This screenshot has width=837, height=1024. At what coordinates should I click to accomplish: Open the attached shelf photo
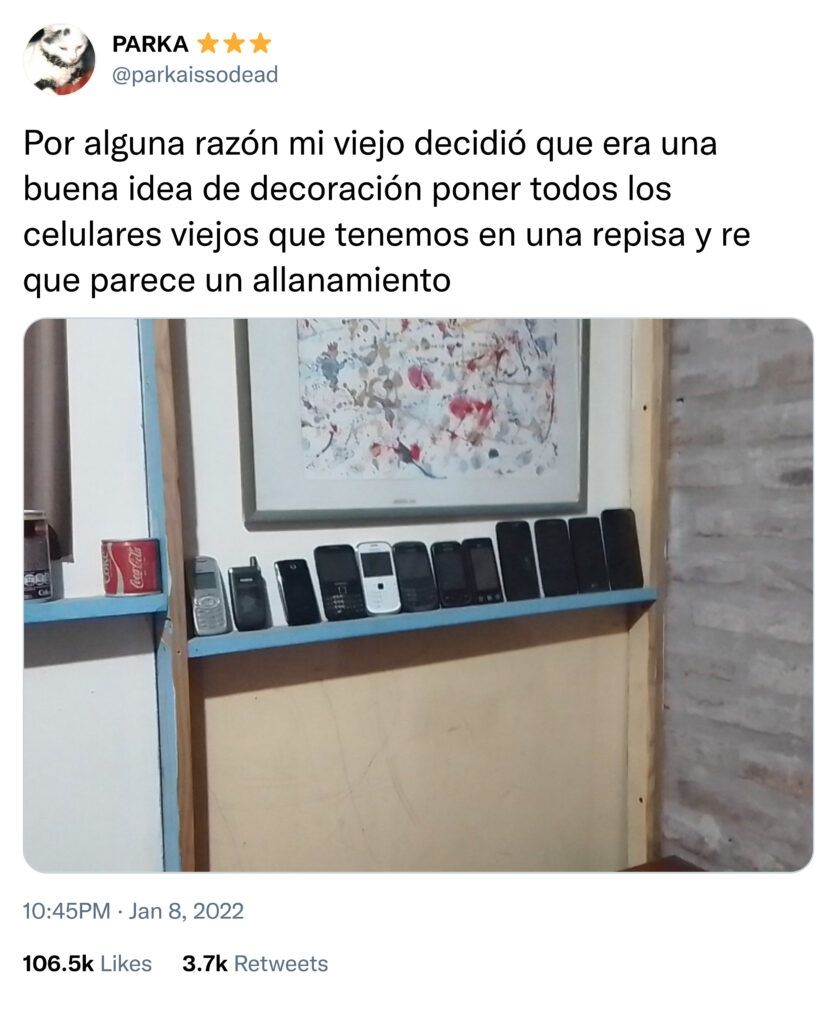tap(418, 595)
